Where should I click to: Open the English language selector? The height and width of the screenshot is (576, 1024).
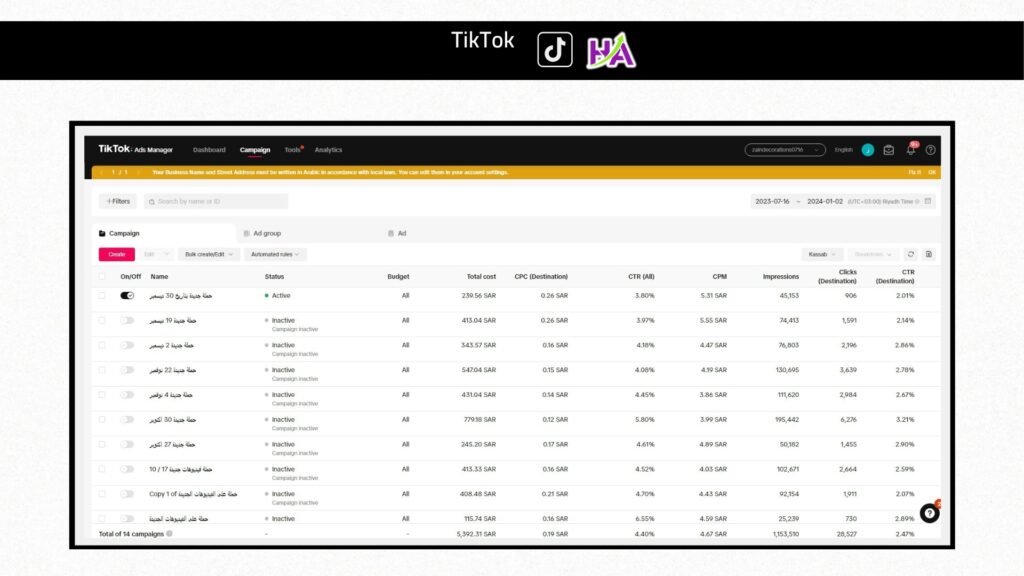[843, 150]
